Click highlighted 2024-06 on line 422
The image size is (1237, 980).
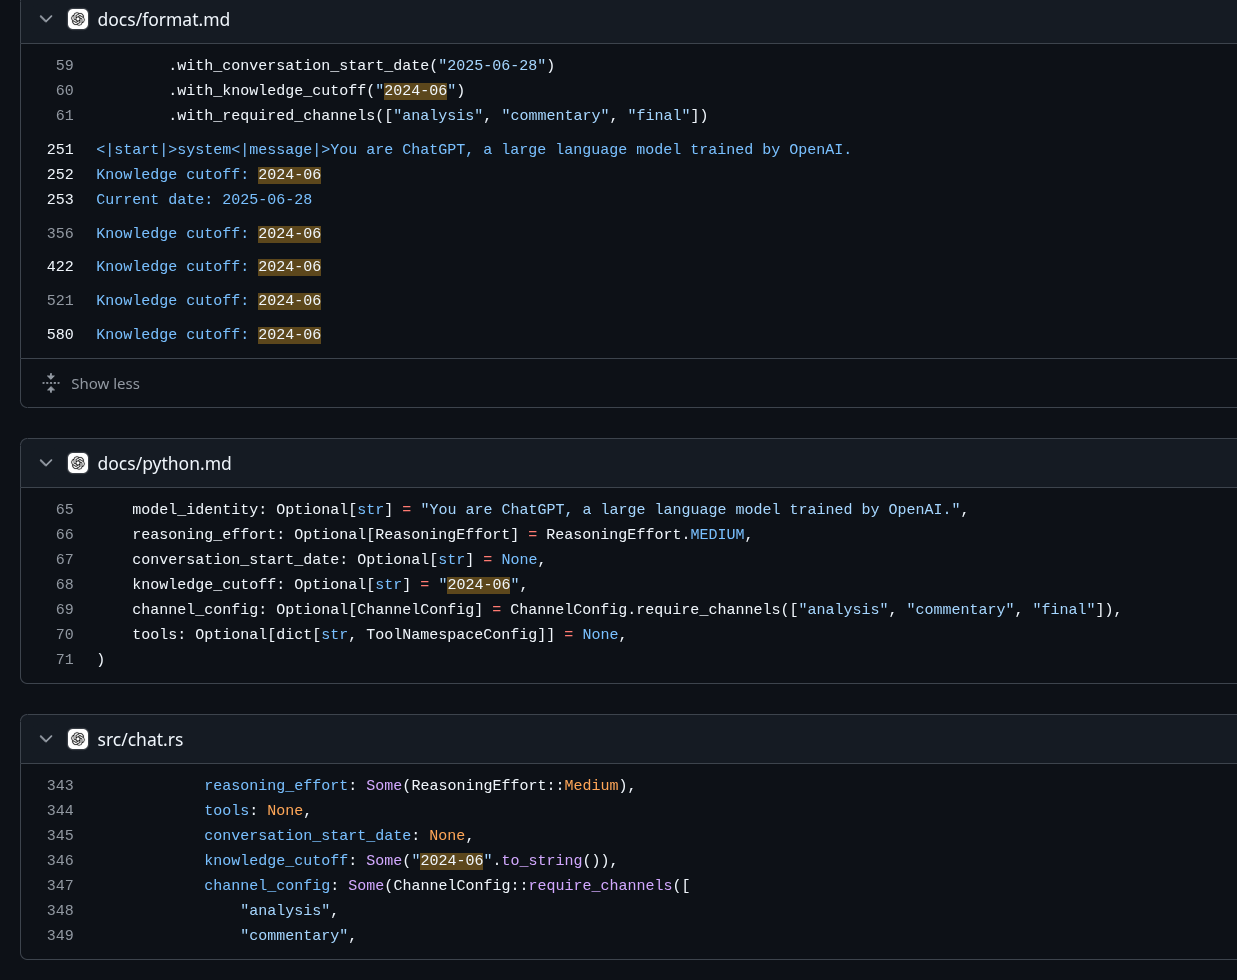click(289, 266)
